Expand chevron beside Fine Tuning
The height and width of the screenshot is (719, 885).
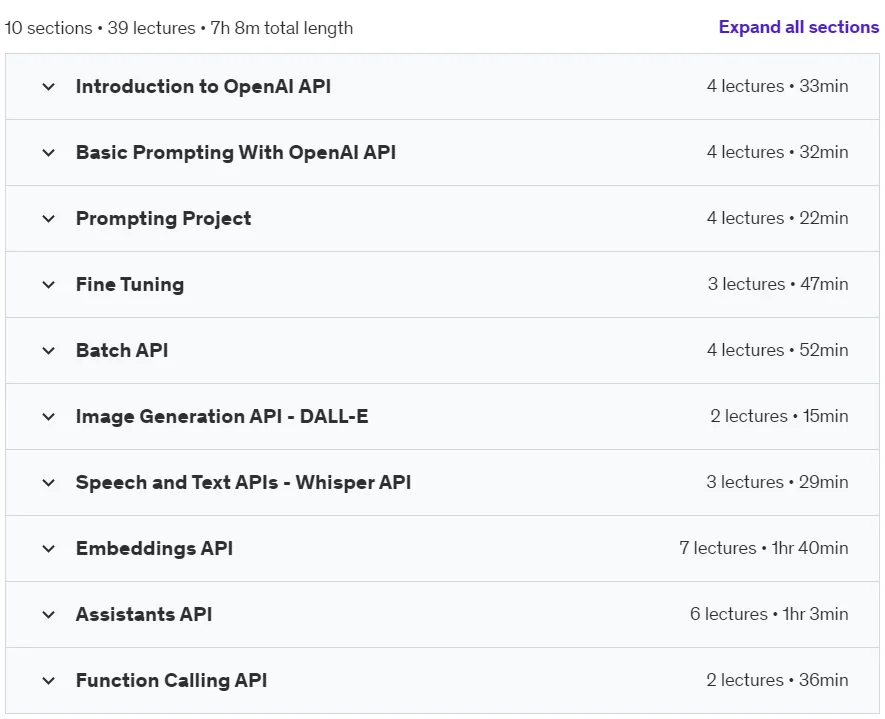[49, 285]
